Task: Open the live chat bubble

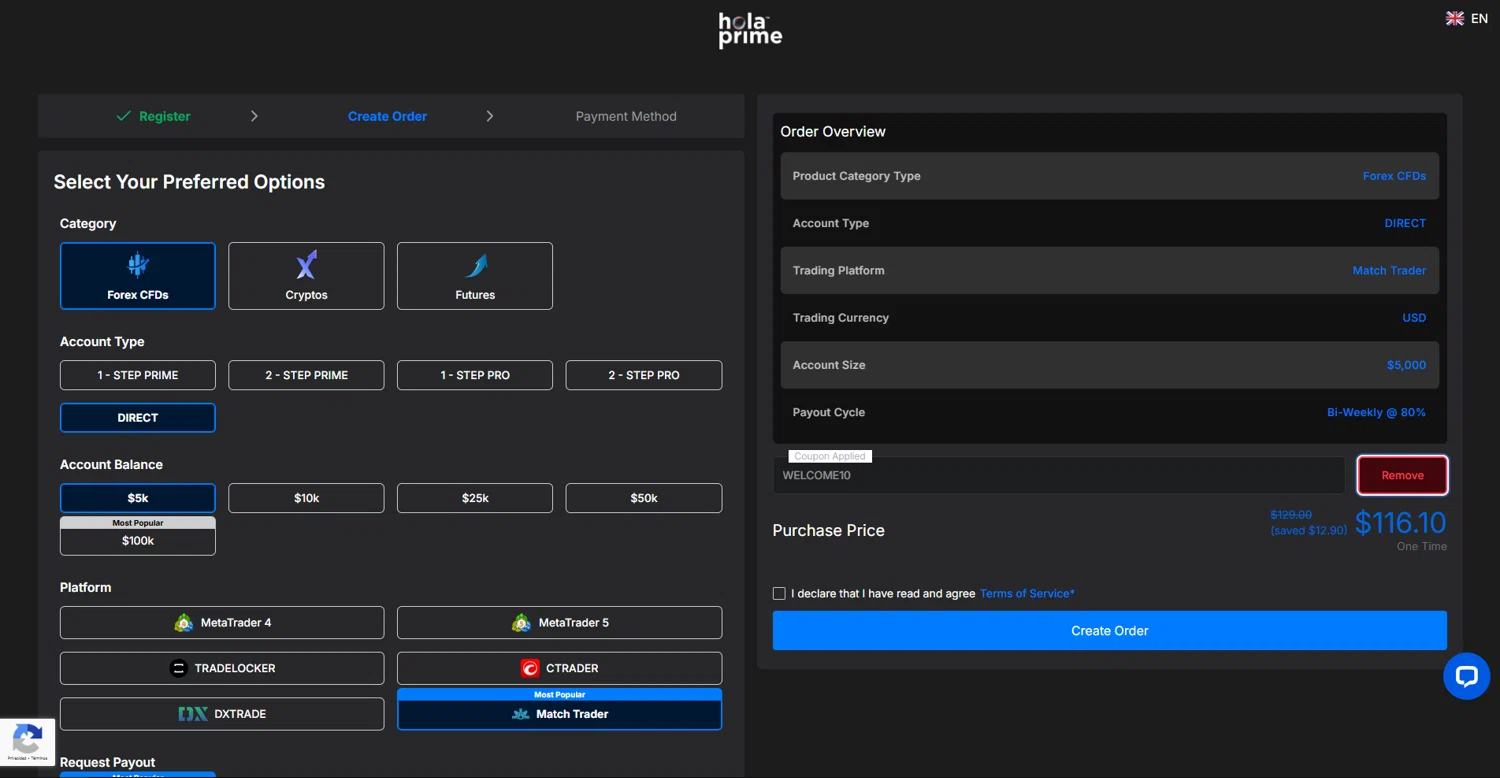Action: click(x=1467, y=676)
